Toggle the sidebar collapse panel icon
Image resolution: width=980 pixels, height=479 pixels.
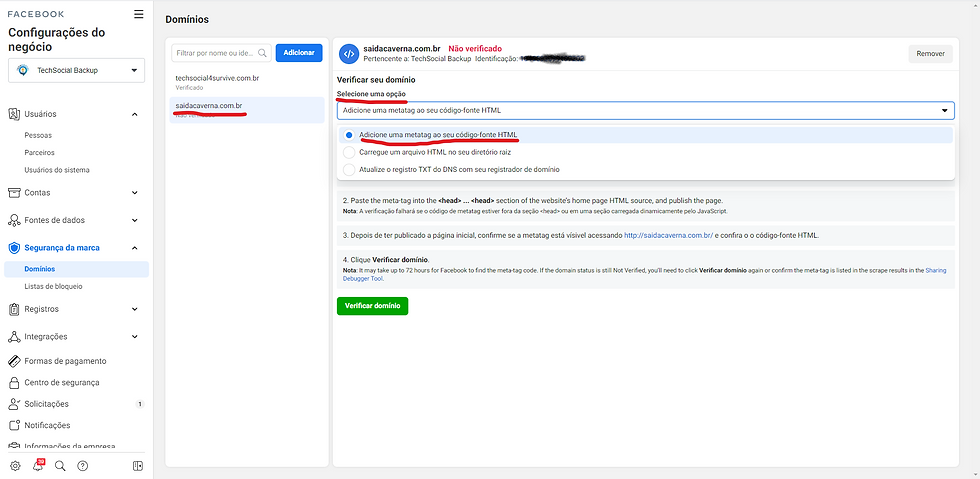click(x=138, y=466)
